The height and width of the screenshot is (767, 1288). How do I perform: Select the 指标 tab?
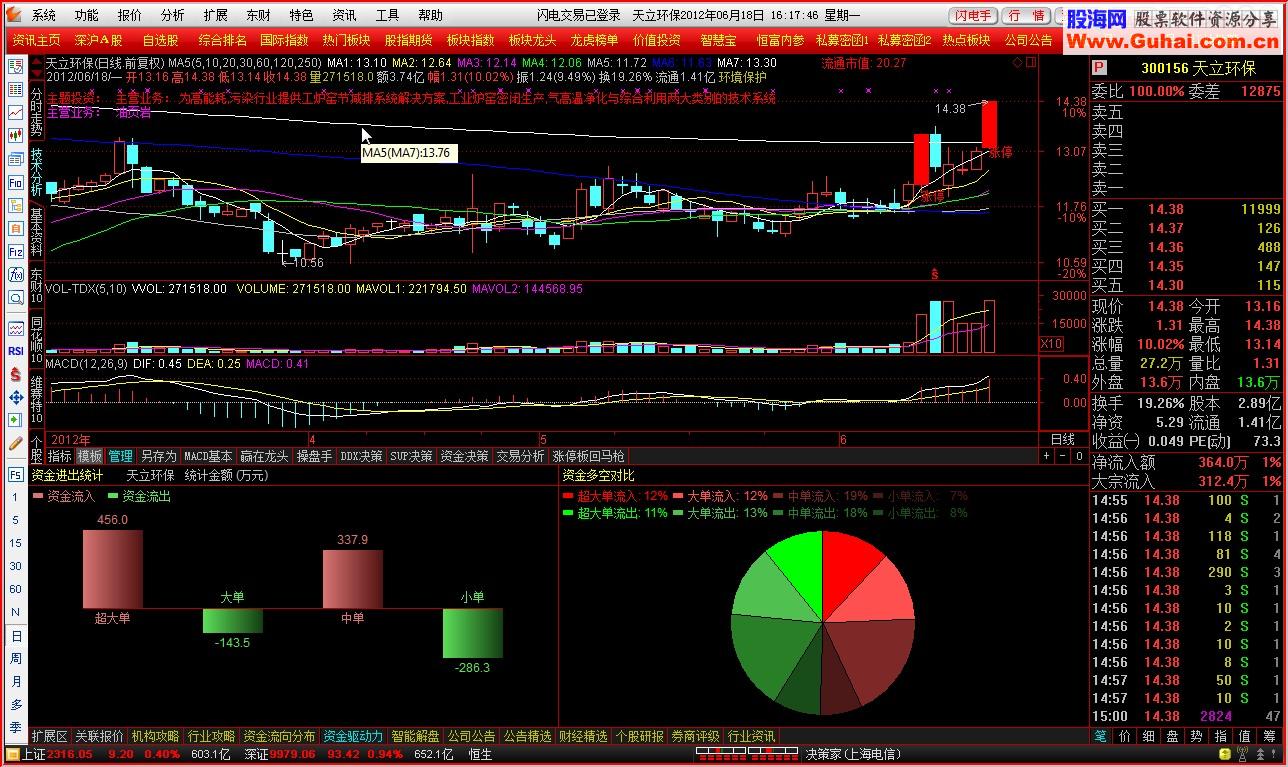60,456
